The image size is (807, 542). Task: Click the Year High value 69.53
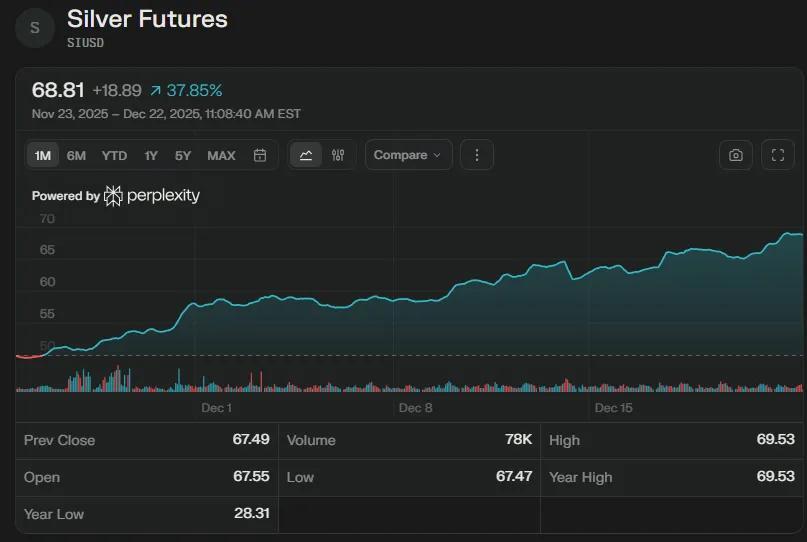pos(775,477)
